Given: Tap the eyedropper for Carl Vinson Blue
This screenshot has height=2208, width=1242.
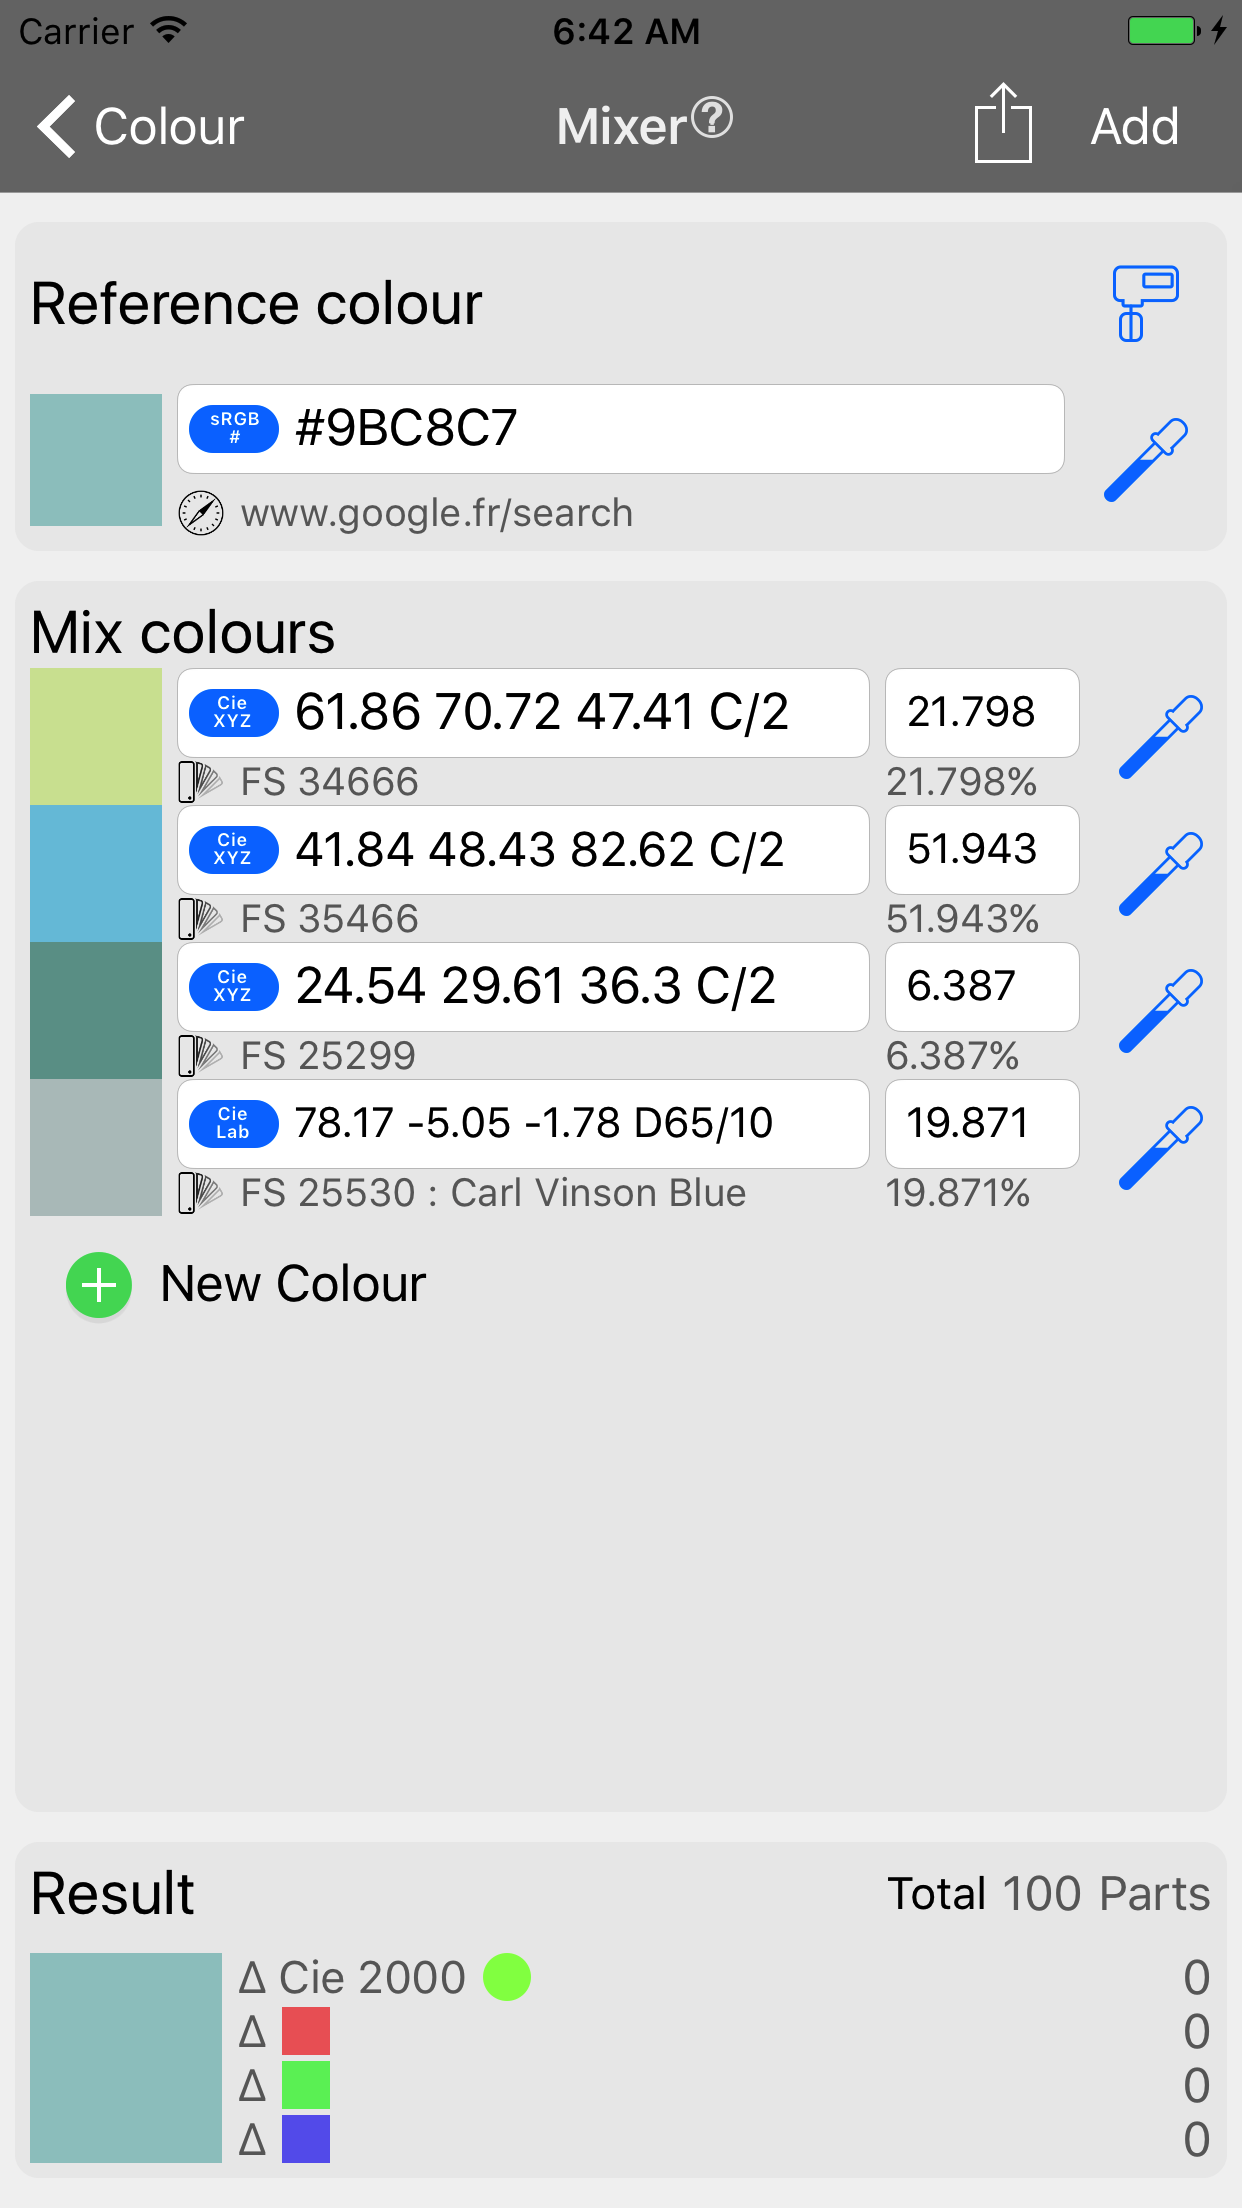Looking at the screenshot, I should click(x=1160, y=1148).
